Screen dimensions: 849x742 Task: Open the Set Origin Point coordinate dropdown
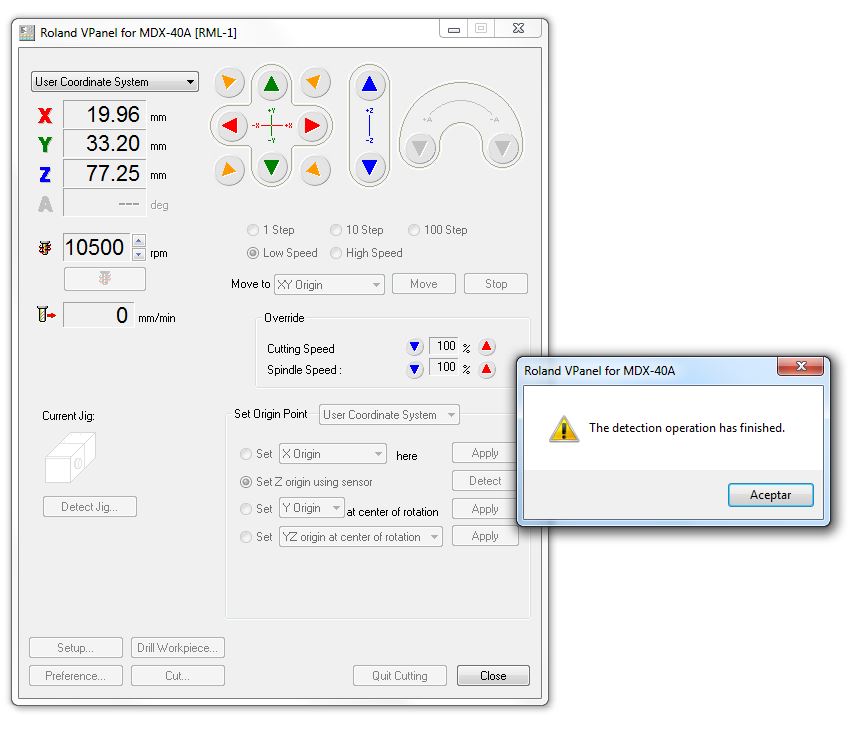point(389,415)
